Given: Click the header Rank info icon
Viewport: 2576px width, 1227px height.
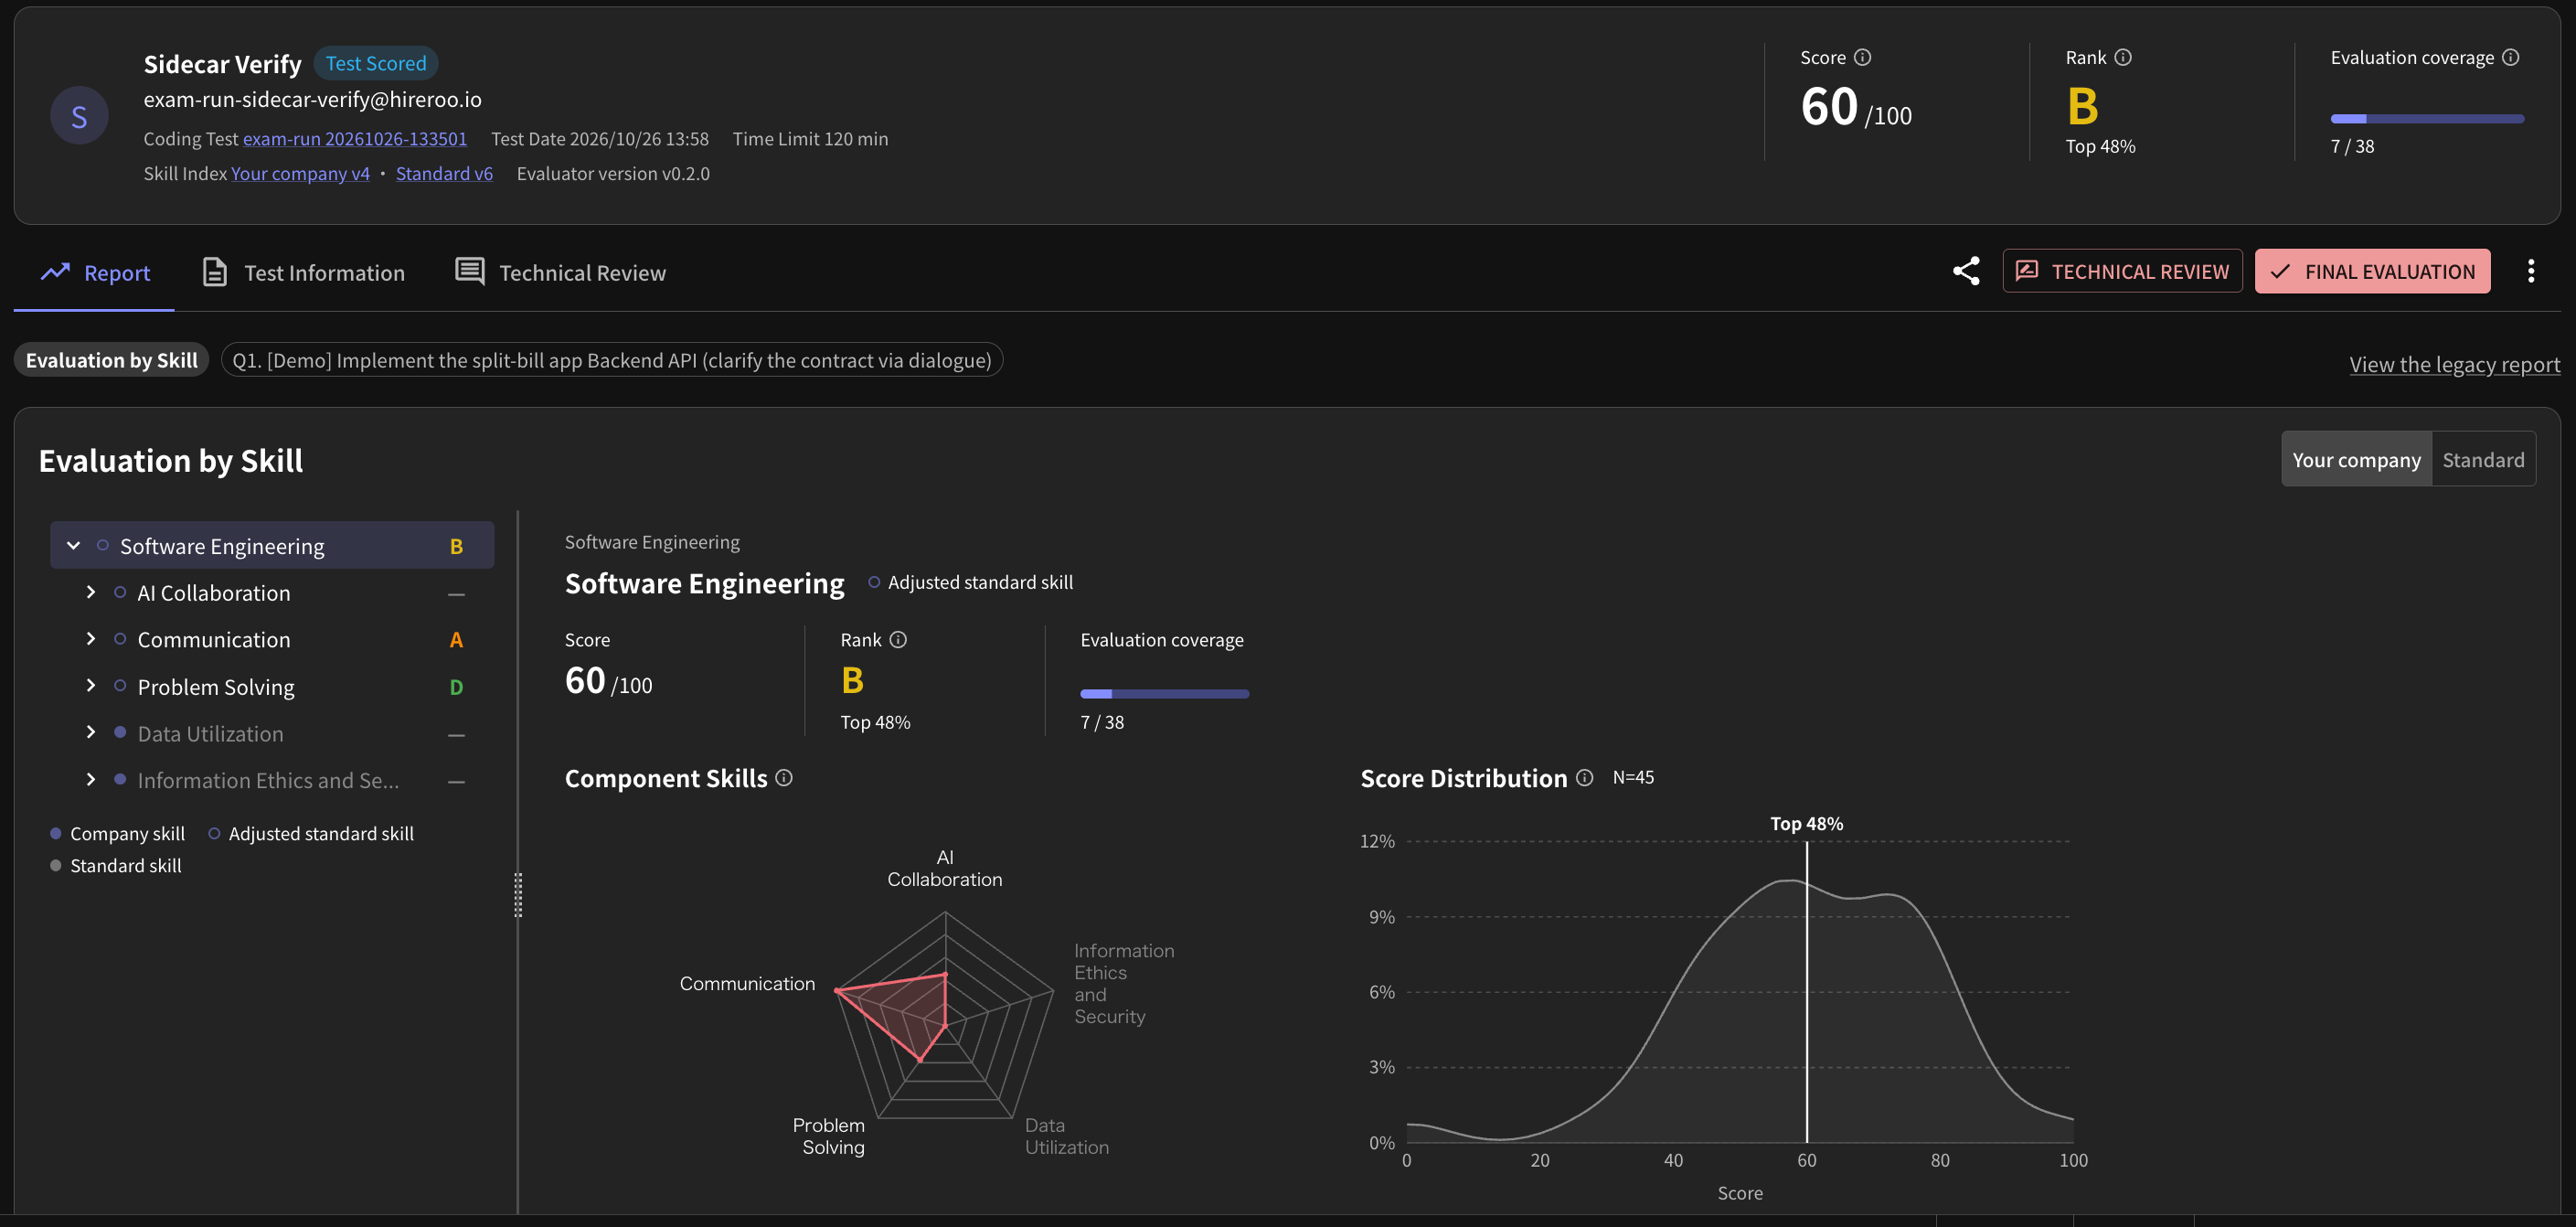Looking at the screenshot, I should pos(2123,57).
